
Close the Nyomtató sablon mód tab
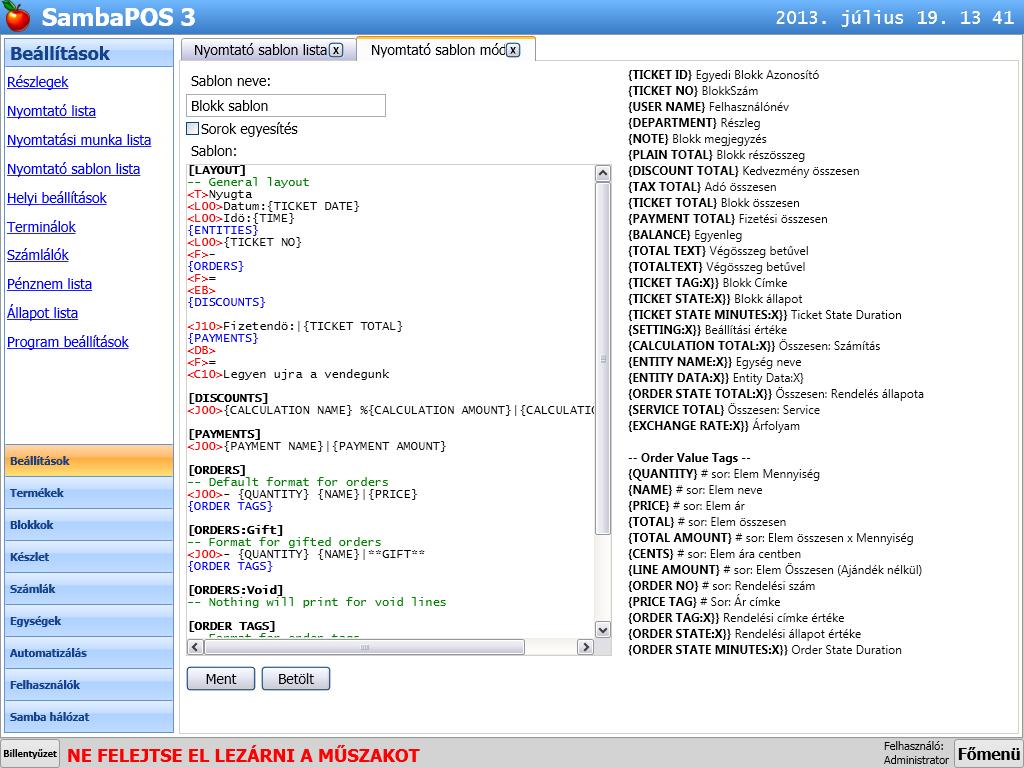tap(513, 50)
